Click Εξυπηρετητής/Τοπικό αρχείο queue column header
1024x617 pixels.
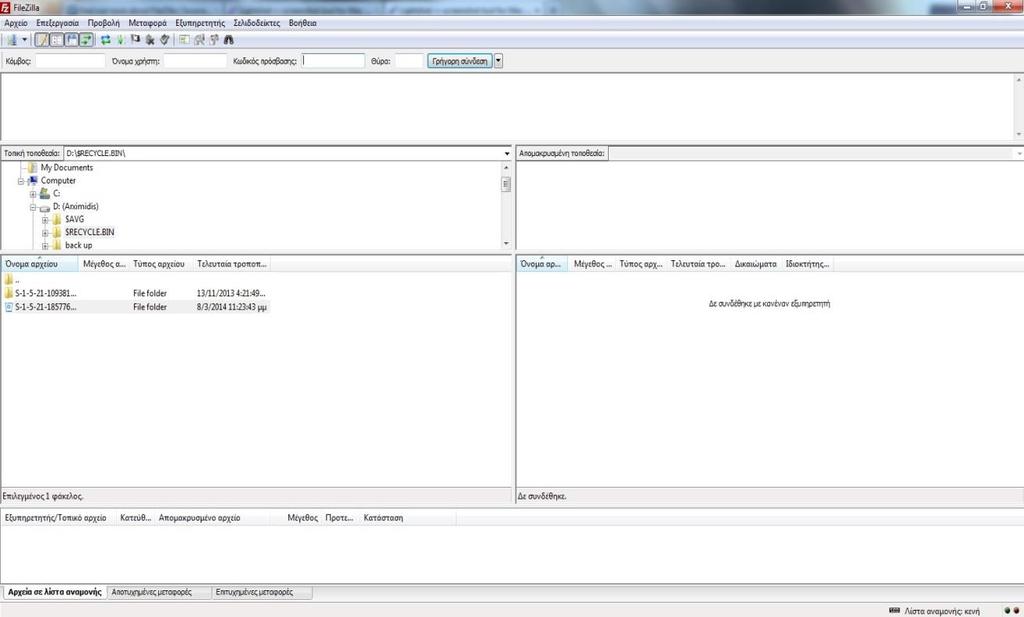click(58, 518)
